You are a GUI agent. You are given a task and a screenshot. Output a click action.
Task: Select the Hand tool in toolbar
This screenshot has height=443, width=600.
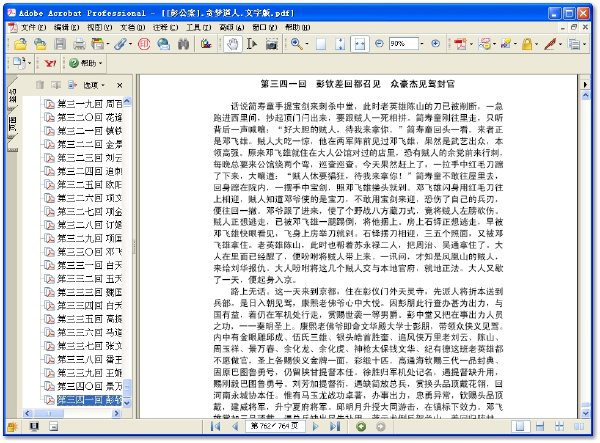coord(232,44)
